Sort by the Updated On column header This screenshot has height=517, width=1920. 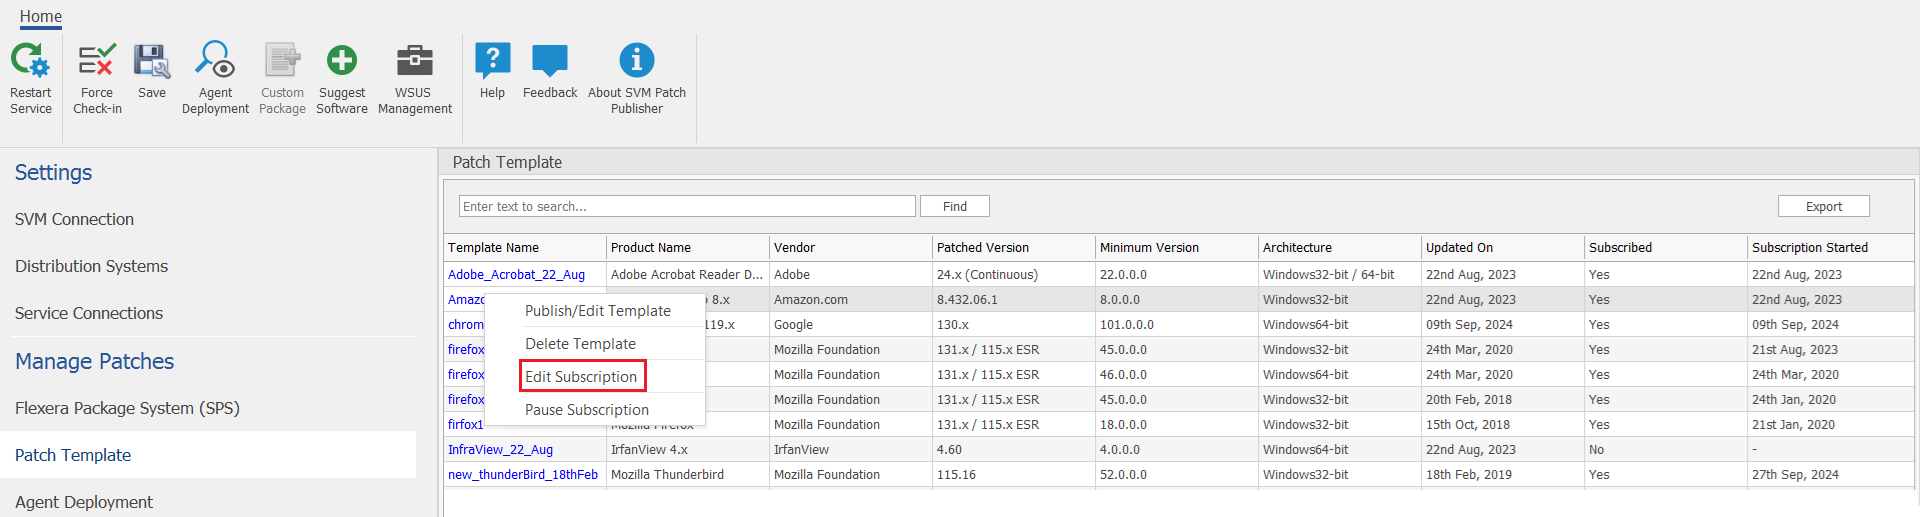coord(1459,248)
